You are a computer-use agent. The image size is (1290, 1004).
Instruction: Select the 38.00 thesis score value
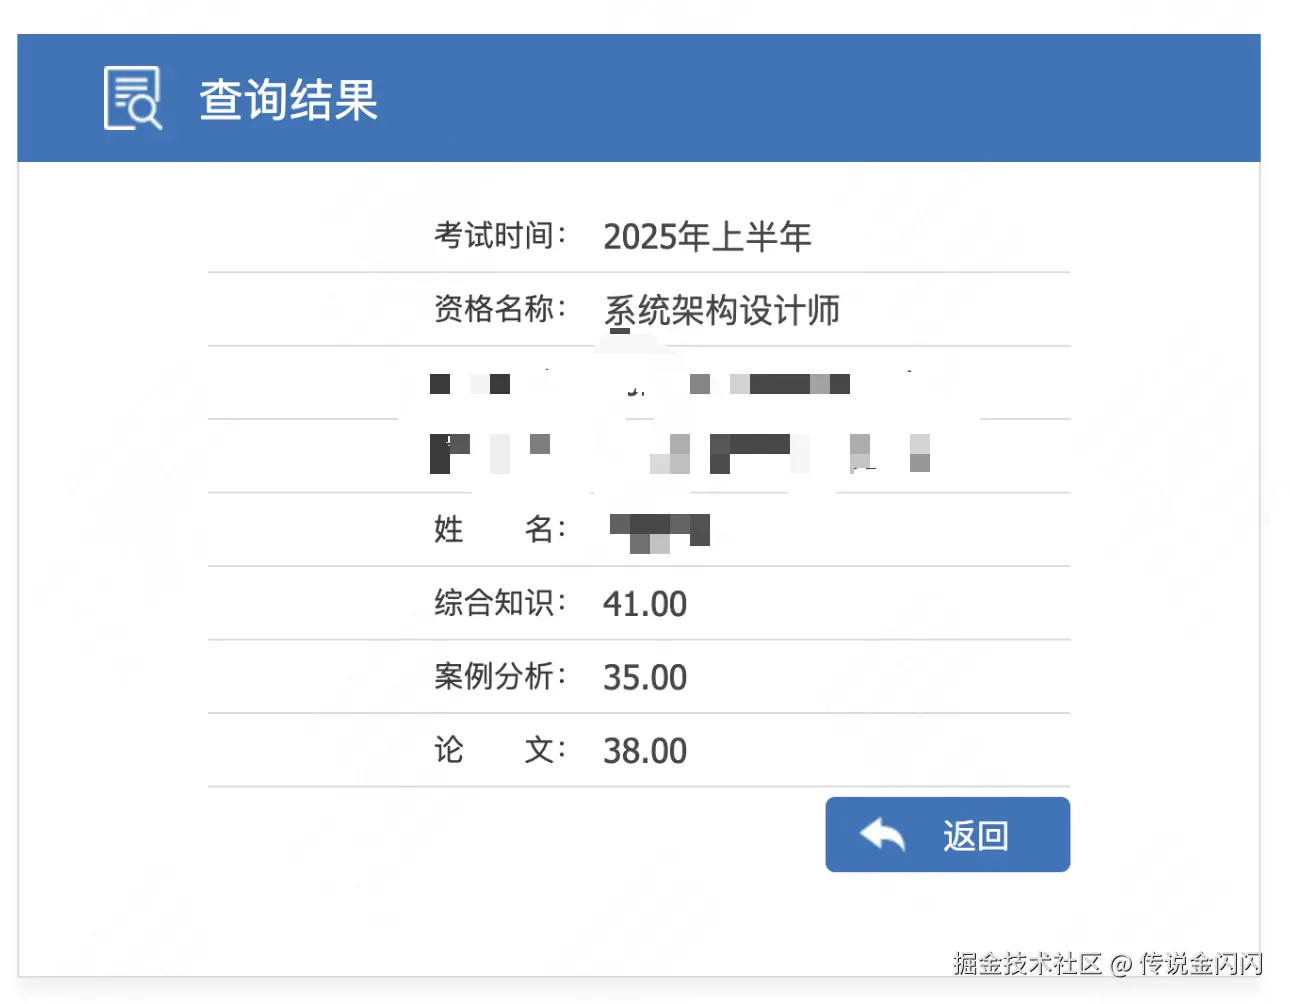(645, 750)
